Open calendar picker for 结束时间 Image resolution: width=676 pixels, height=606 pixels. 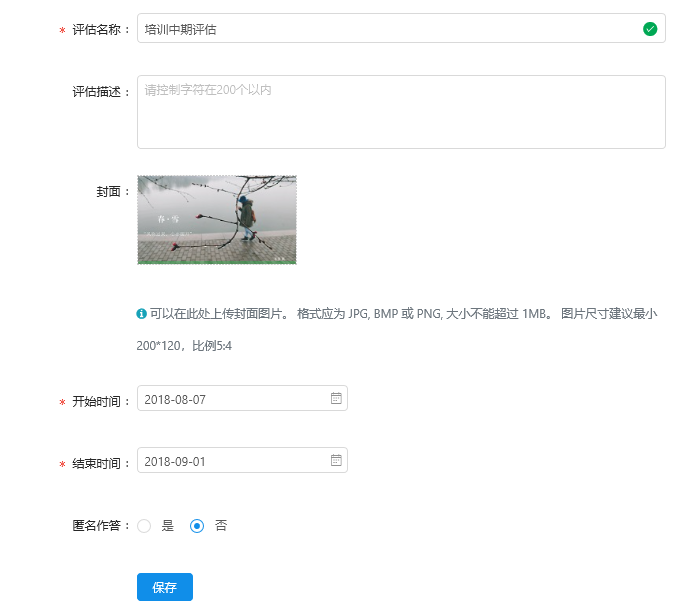pos(336,460)
